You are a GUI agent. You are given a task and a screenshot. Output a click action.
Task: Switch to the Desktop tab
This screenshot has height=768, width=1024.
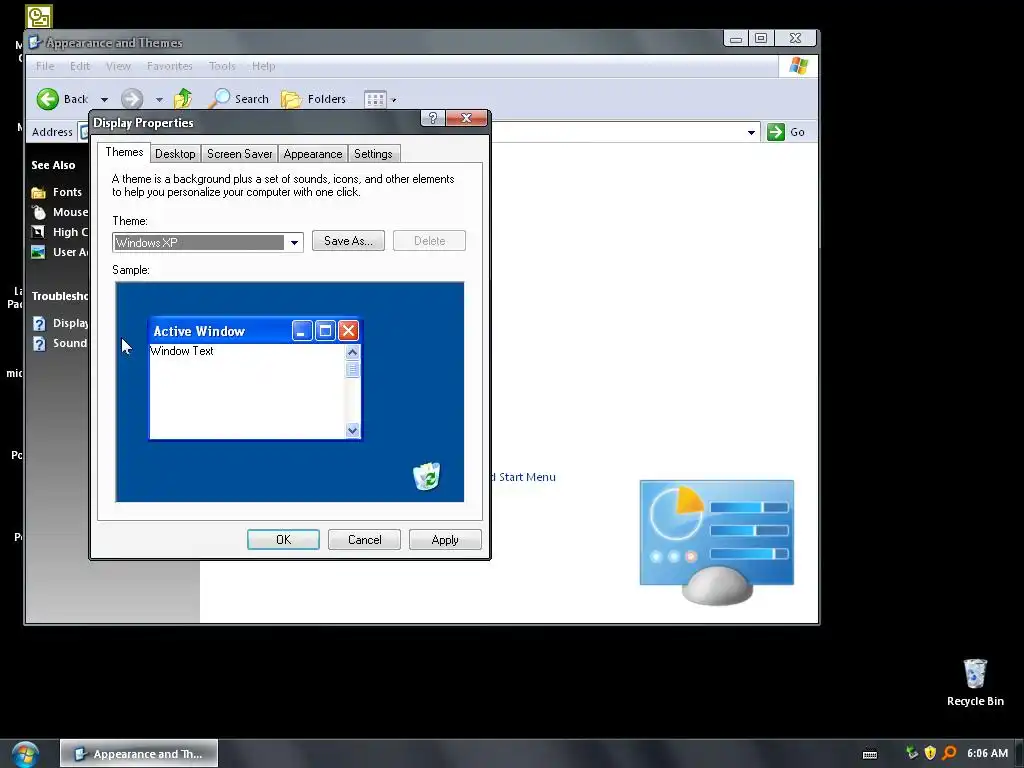click(175, 154)
